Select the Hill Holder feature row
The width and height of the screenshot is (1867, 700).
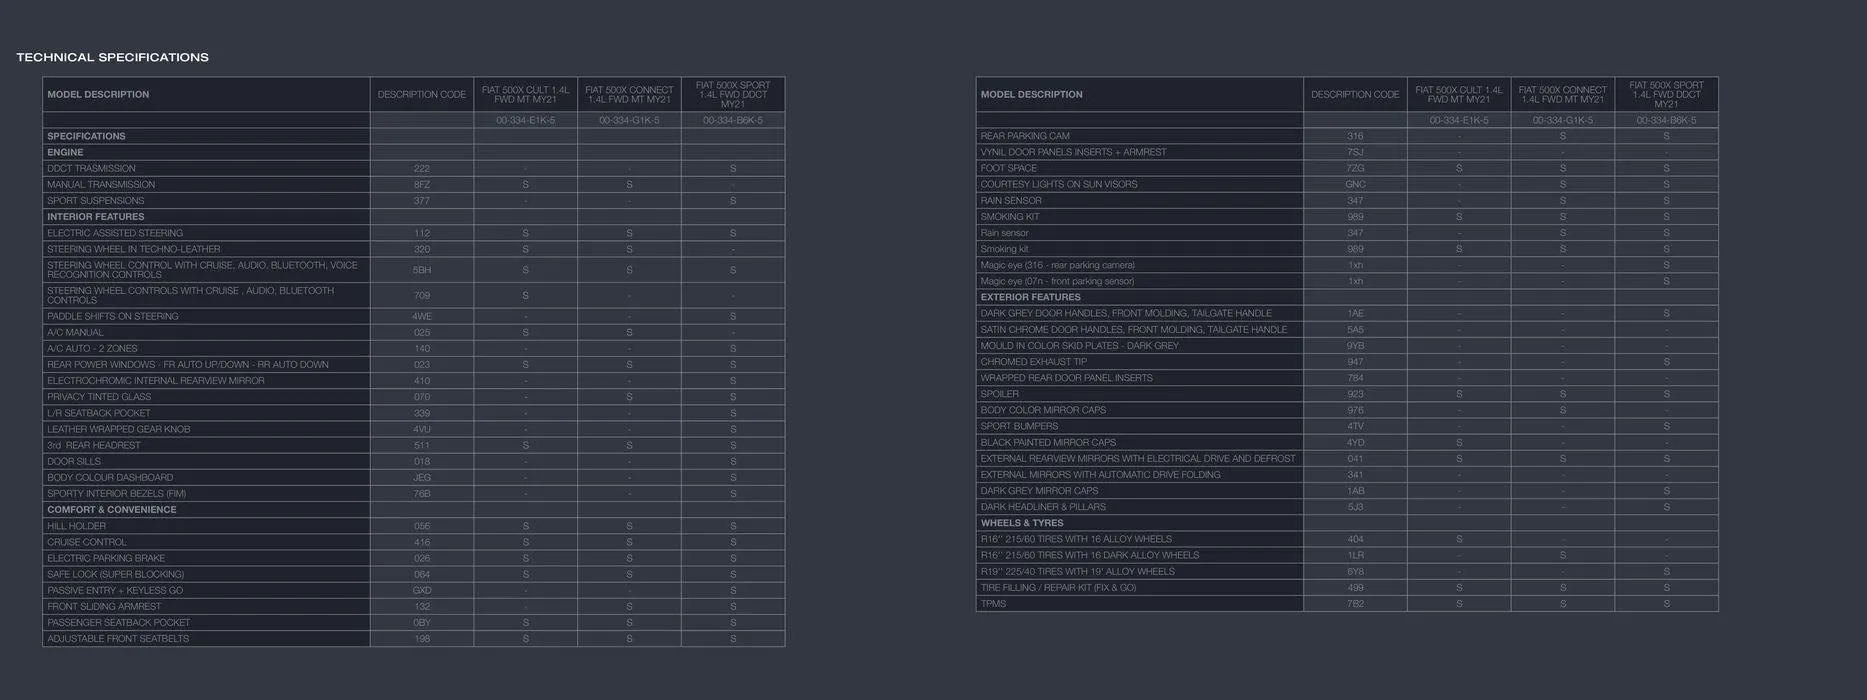coord(77,526)
